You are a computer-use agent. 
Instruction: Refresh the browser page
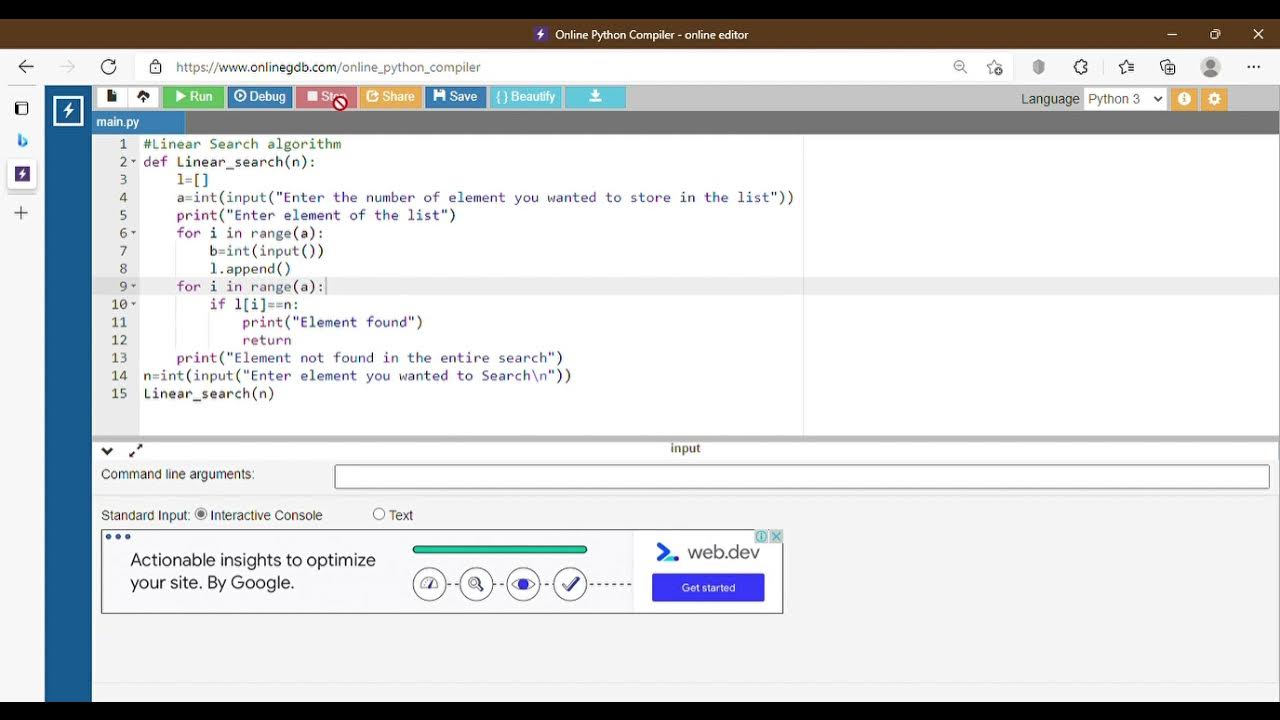(x=108, y=67)
